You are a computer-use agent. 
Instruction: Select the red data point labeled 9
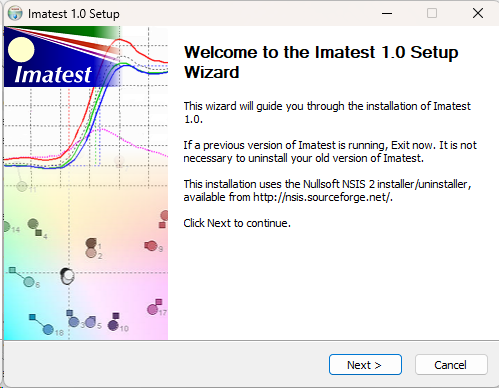[151, 246]
